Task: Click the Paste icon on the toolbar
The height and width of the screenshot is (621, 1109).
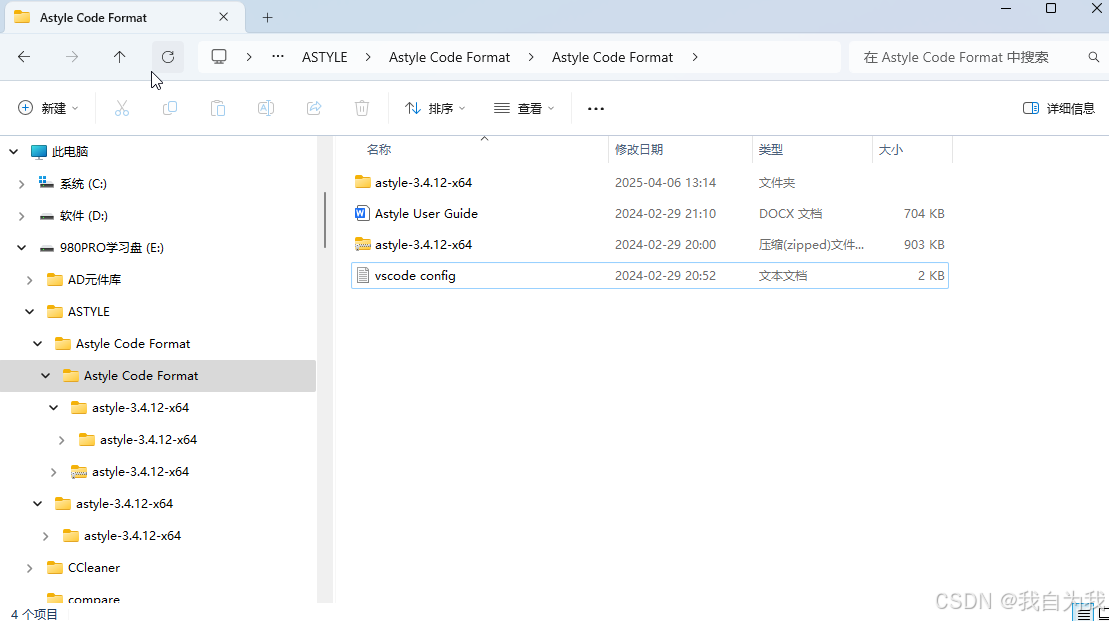Action: [x=217, y=108]
